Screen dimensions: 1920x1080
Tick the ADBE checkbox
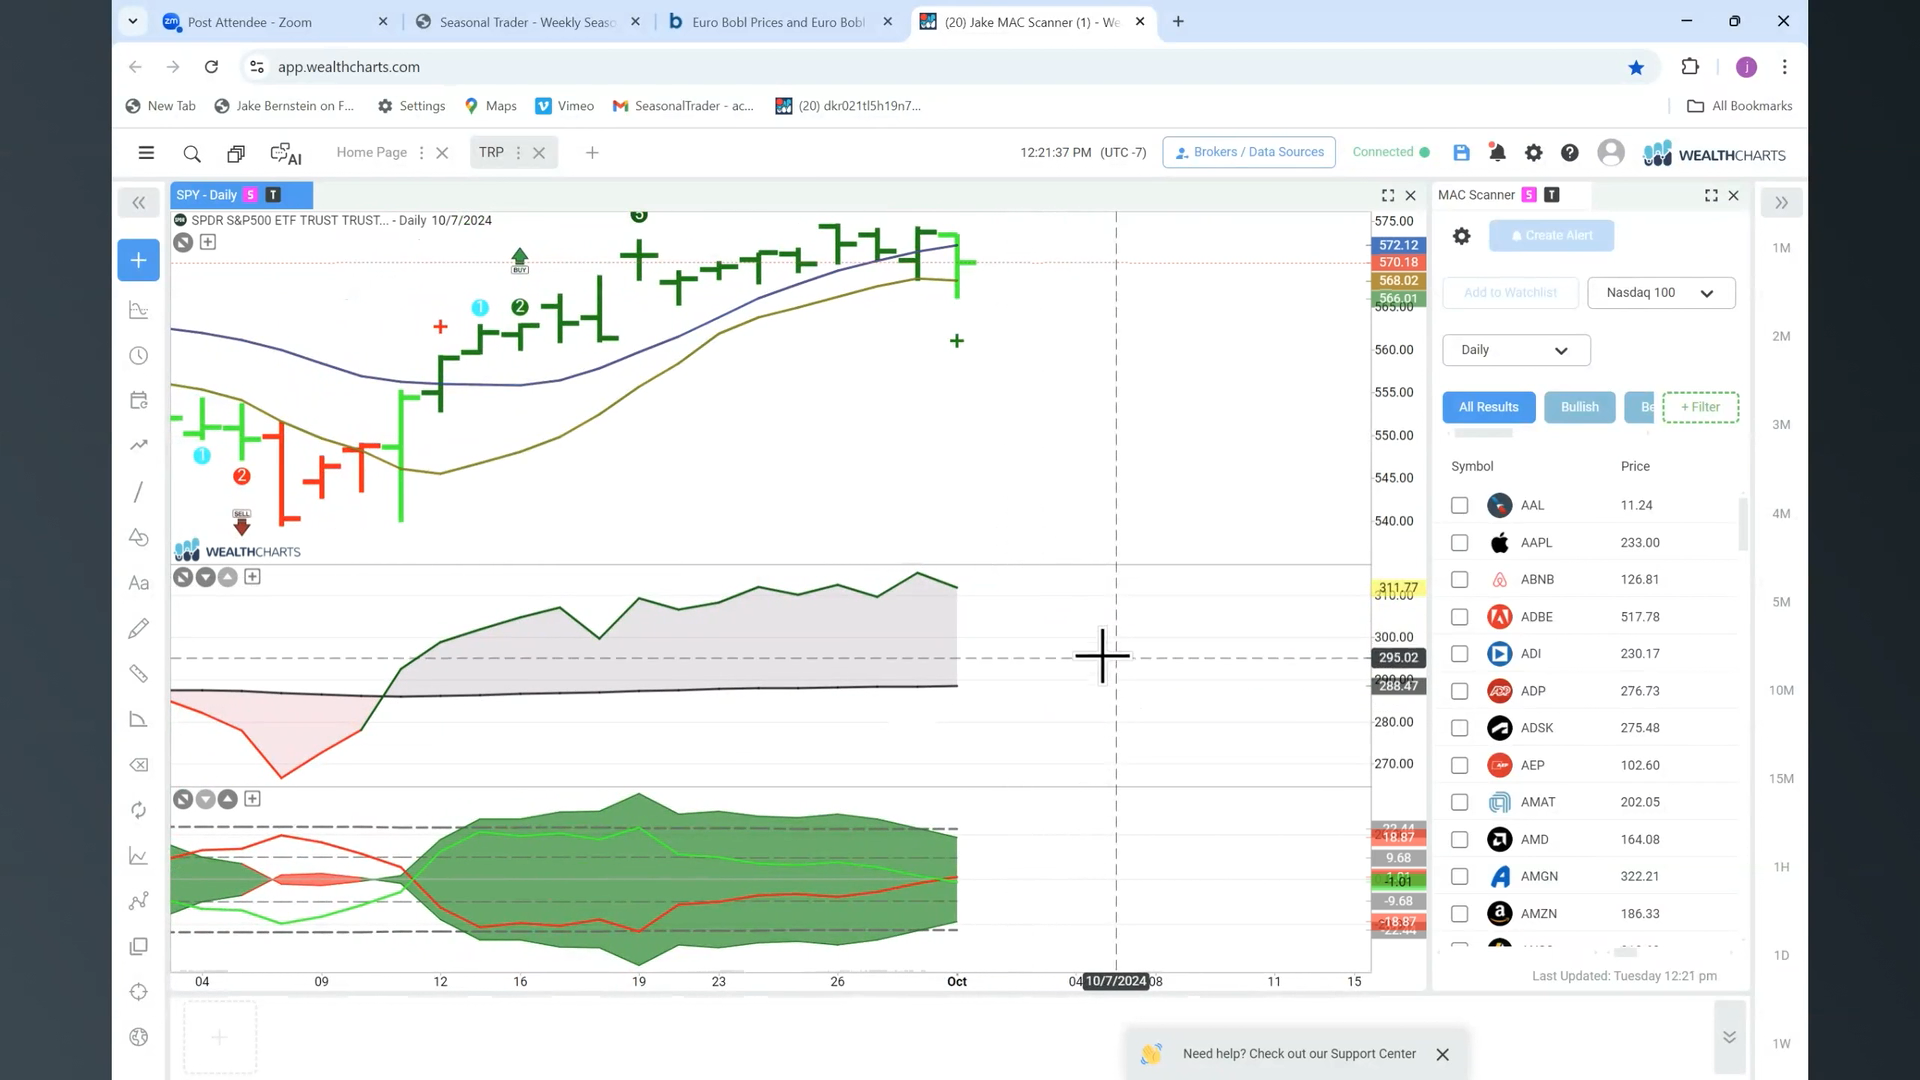[1459, 617]
